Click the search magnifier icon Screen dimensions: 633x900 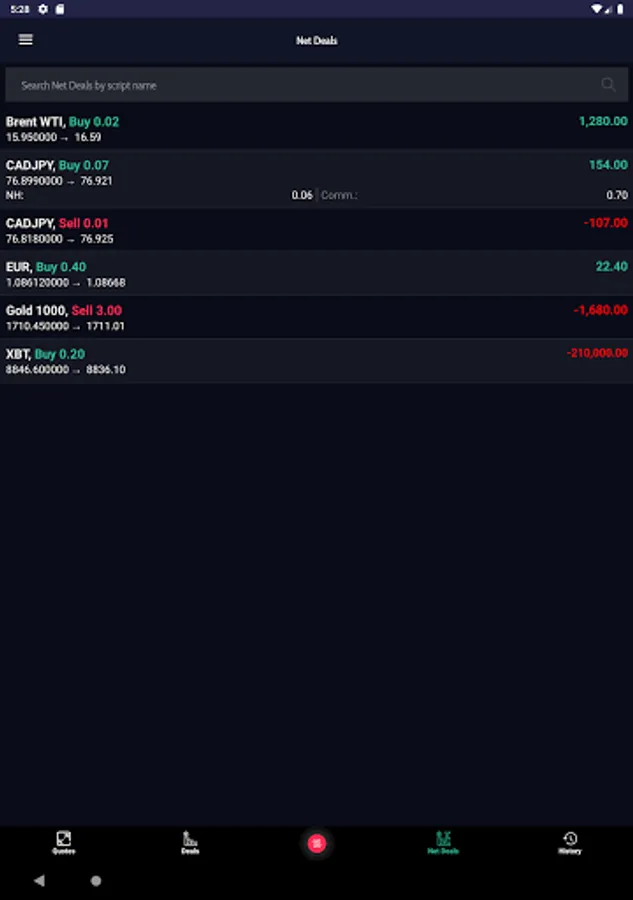[608, 85]
